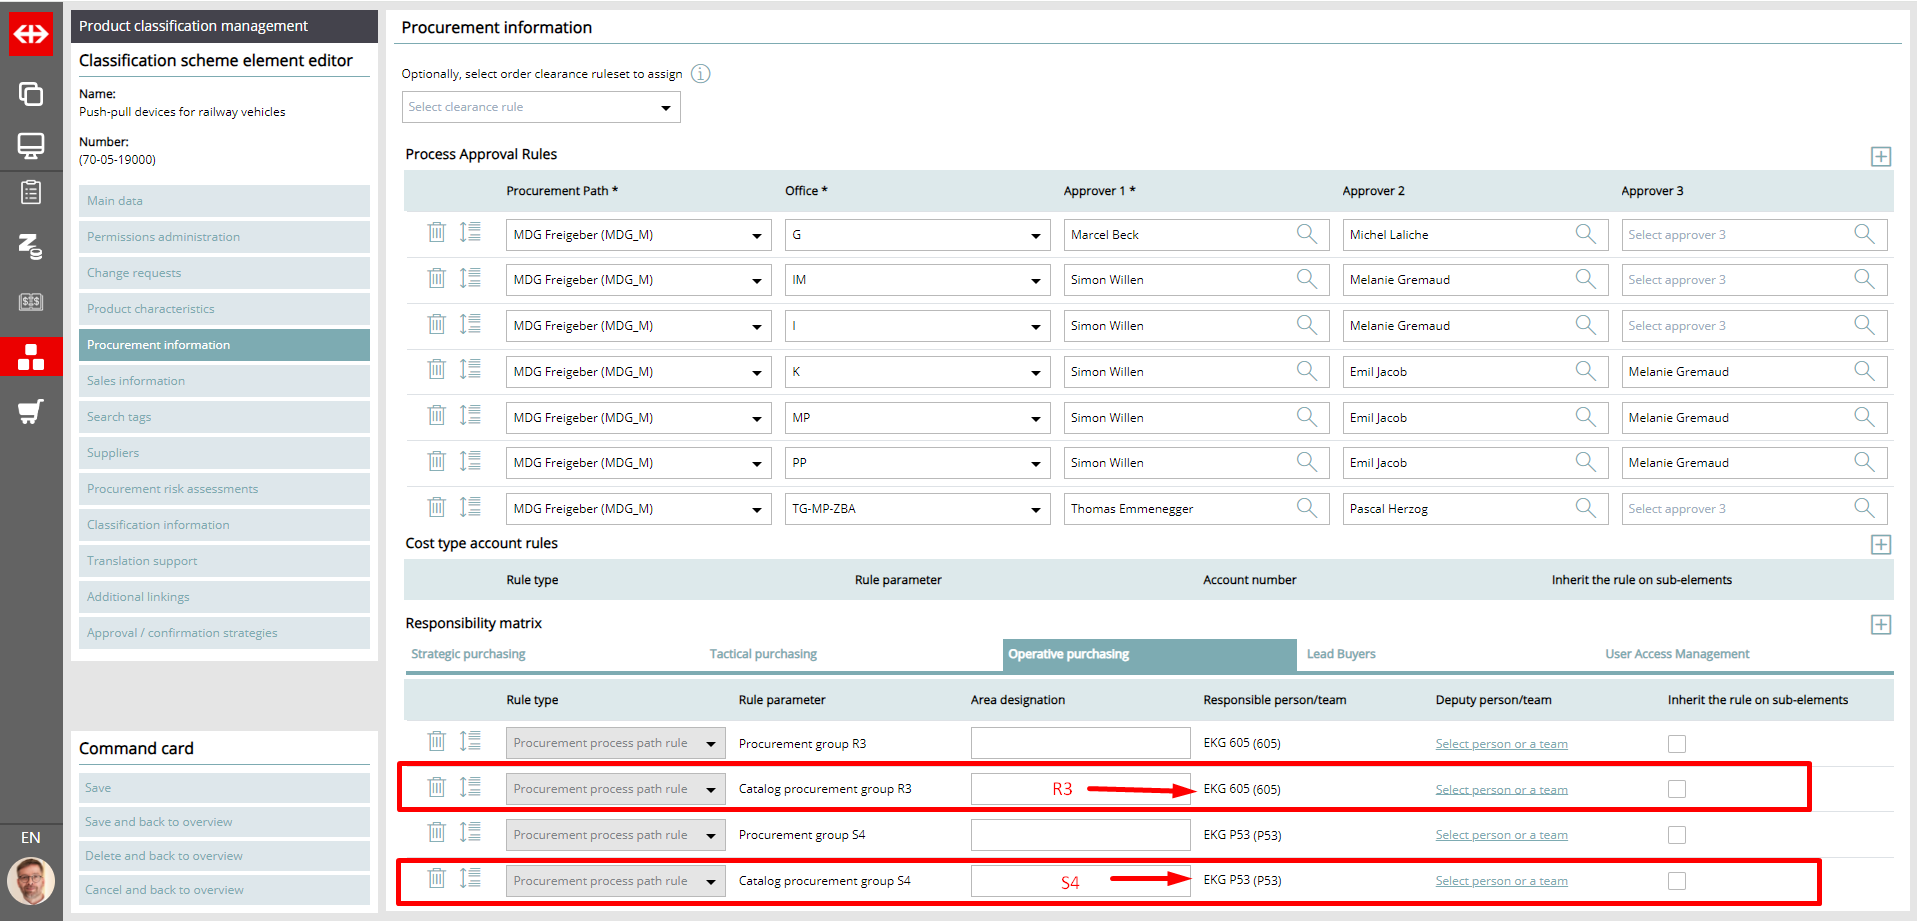Select deputy person or team for Procurement group S4
The height and width of the screenshot is (921, 1917).
point(1501,835)
